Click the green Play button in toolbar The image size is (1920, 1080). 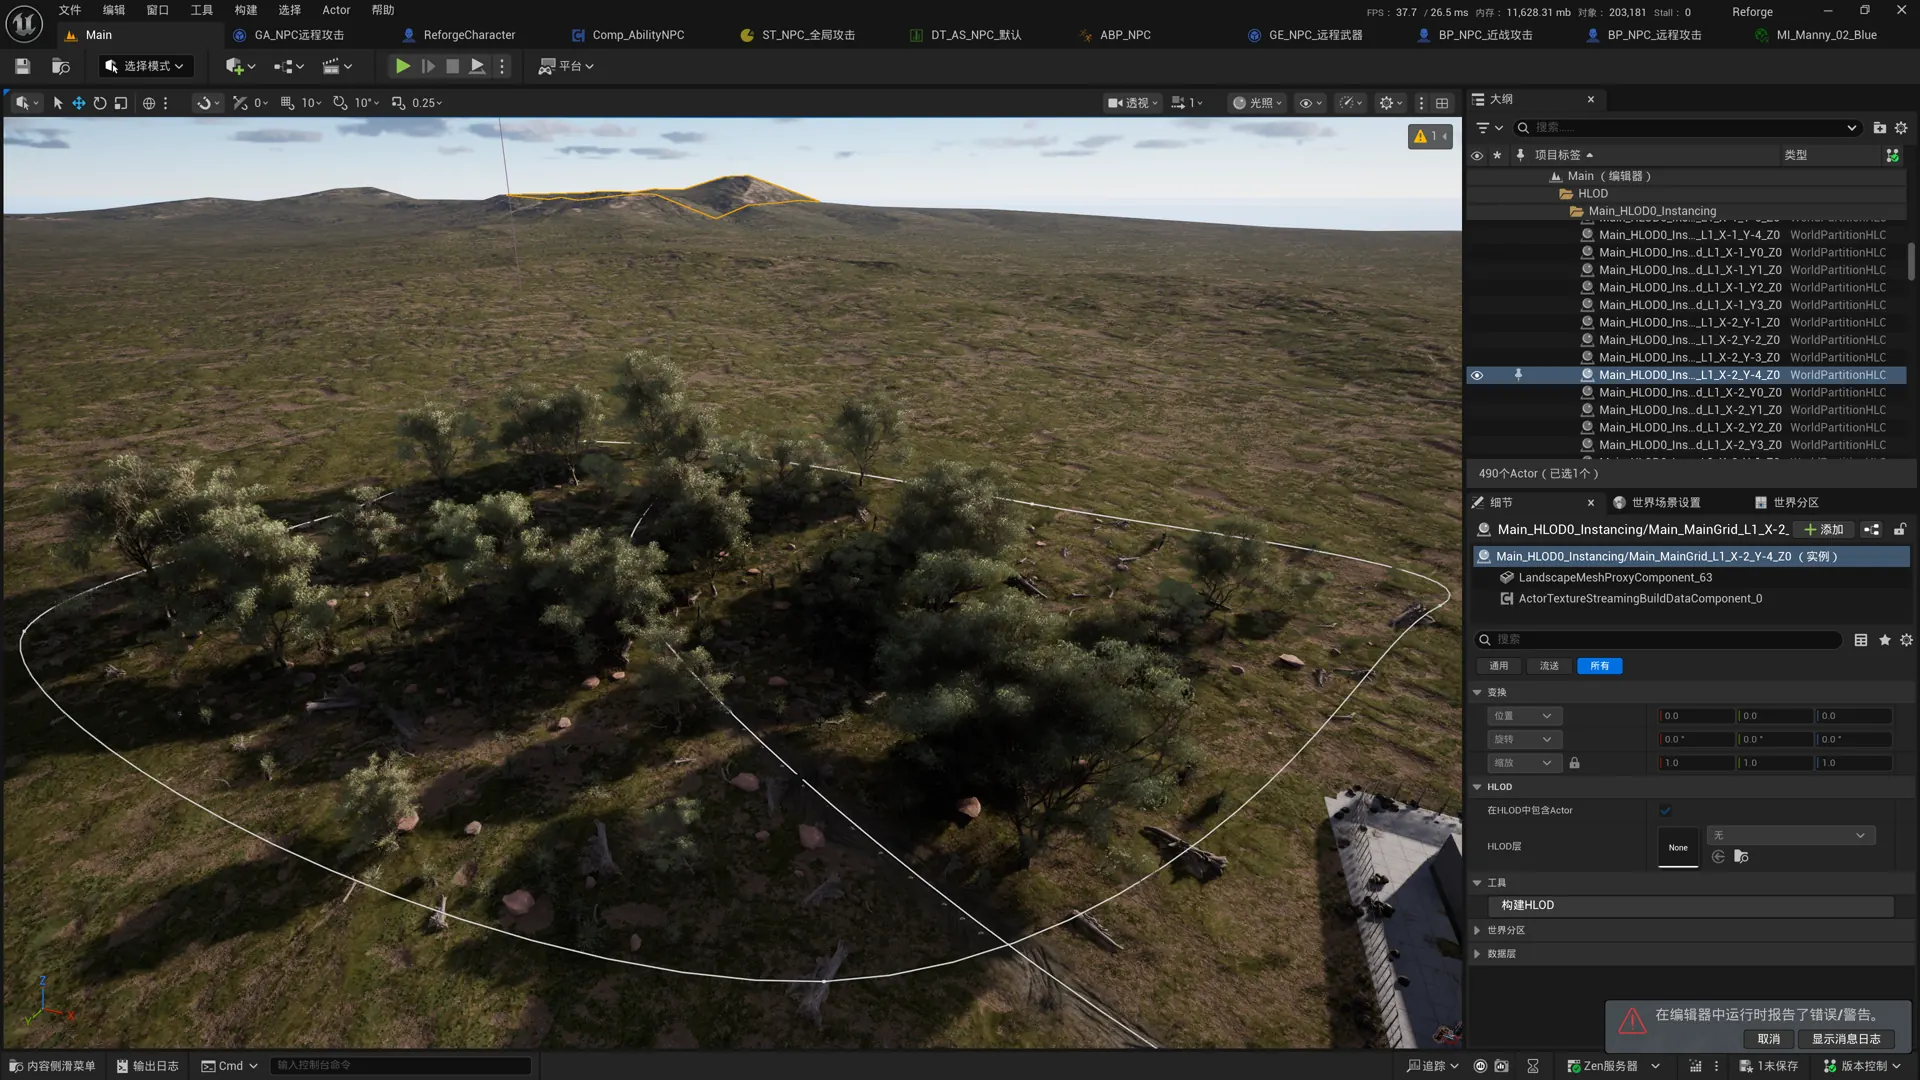(402, 66)
